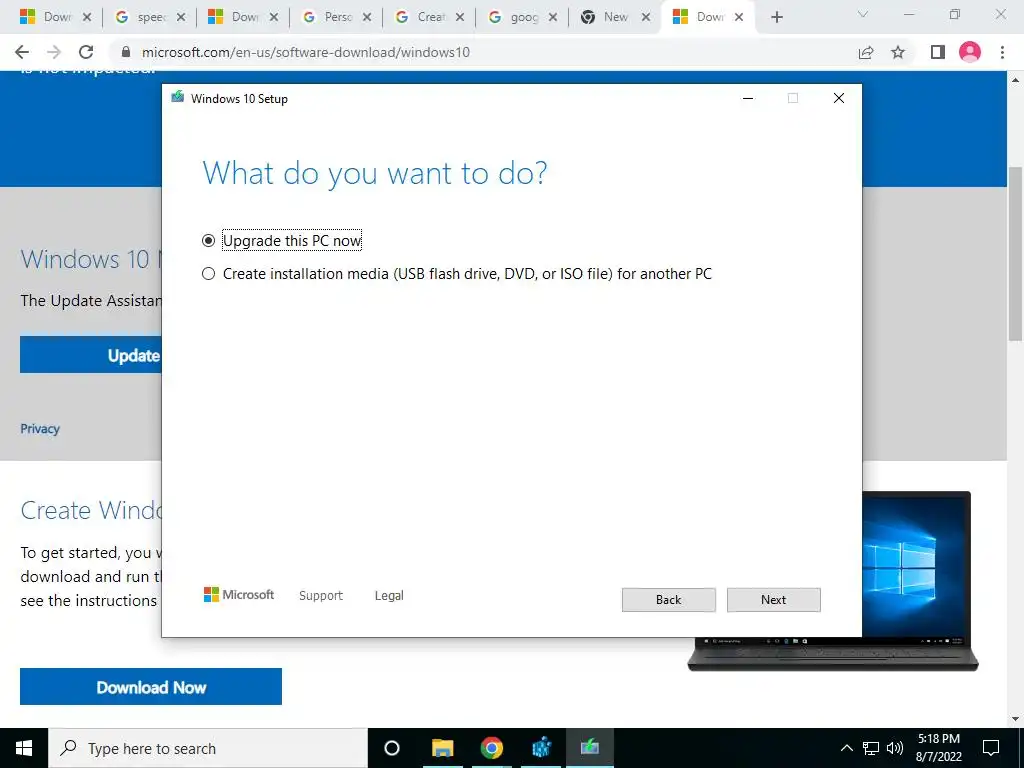Open Chrome tab search chevron
This screenshot has width=1024, height=768.
point(863,14)
